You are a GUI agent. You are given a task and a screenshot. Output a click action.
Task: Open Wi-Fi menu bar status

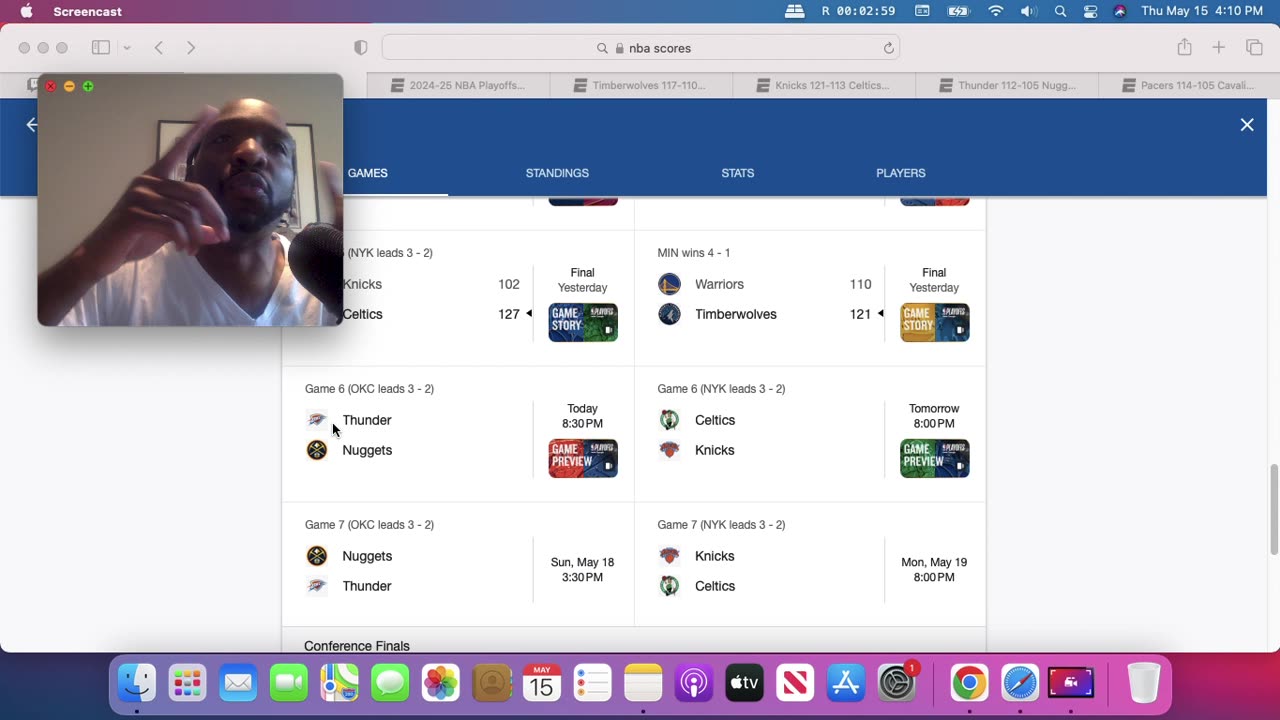pyautogui.click(x=995, y=11)
